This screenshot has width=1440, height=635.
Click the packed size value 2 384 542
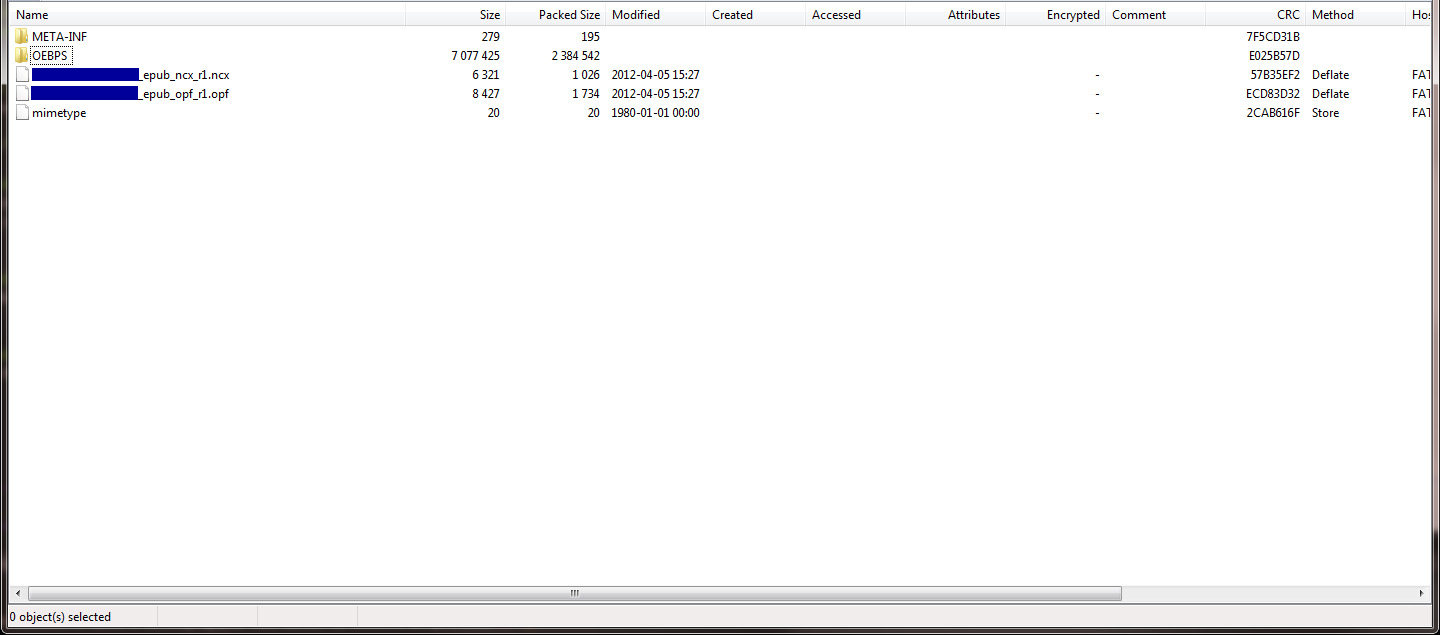tap(576, 56)
